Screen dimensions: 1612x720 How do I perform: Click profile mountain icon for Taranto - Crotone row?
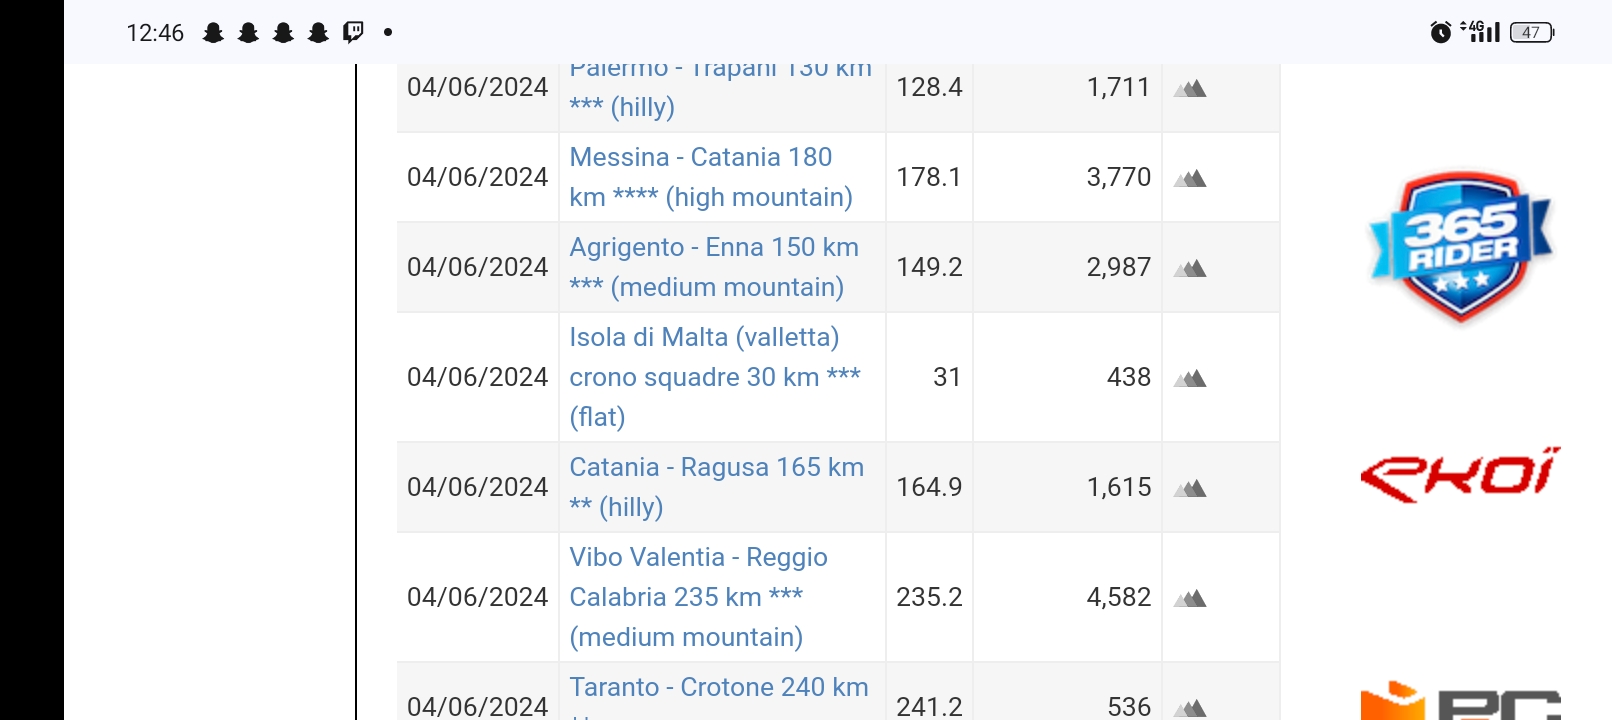[1190, 708]
